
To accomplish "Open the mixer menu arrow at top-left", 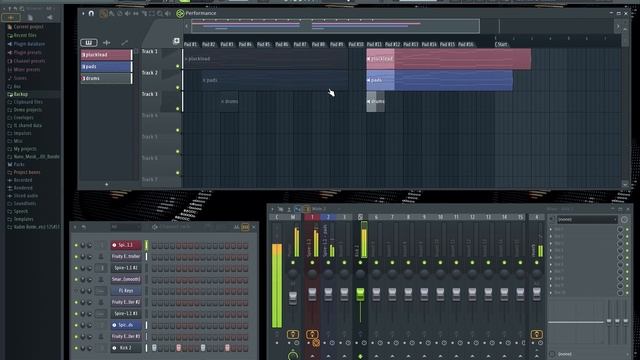I will tap(272, 209).
